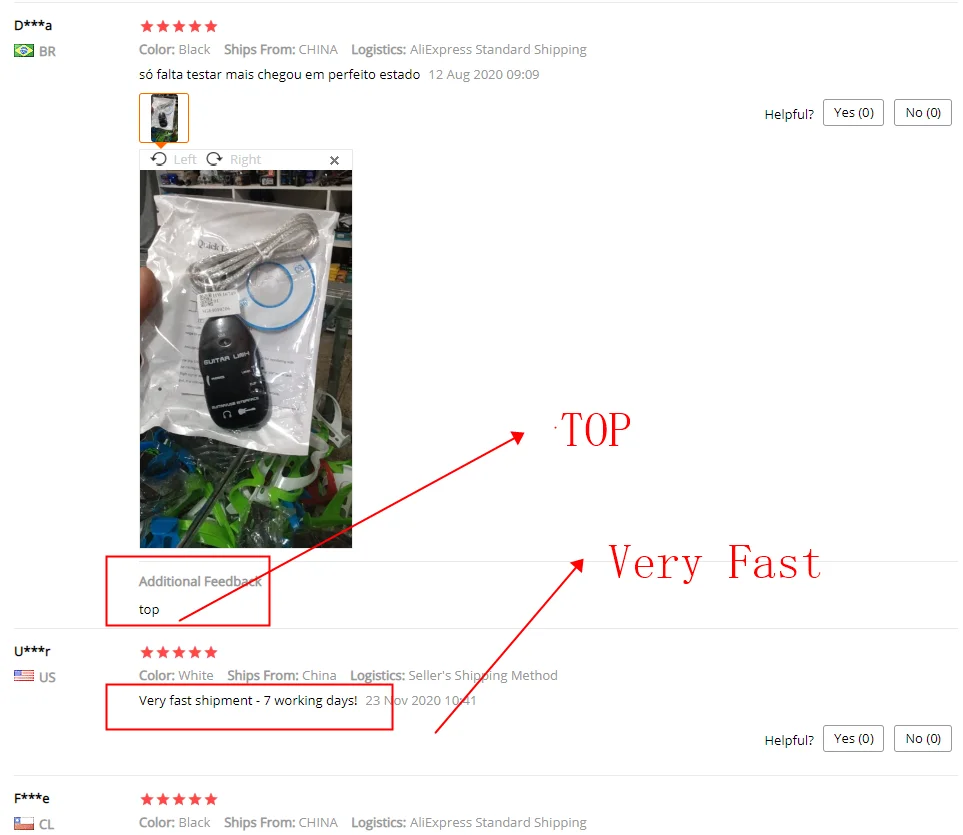
Task: Click the Chile flag icon
Action: 24,823
